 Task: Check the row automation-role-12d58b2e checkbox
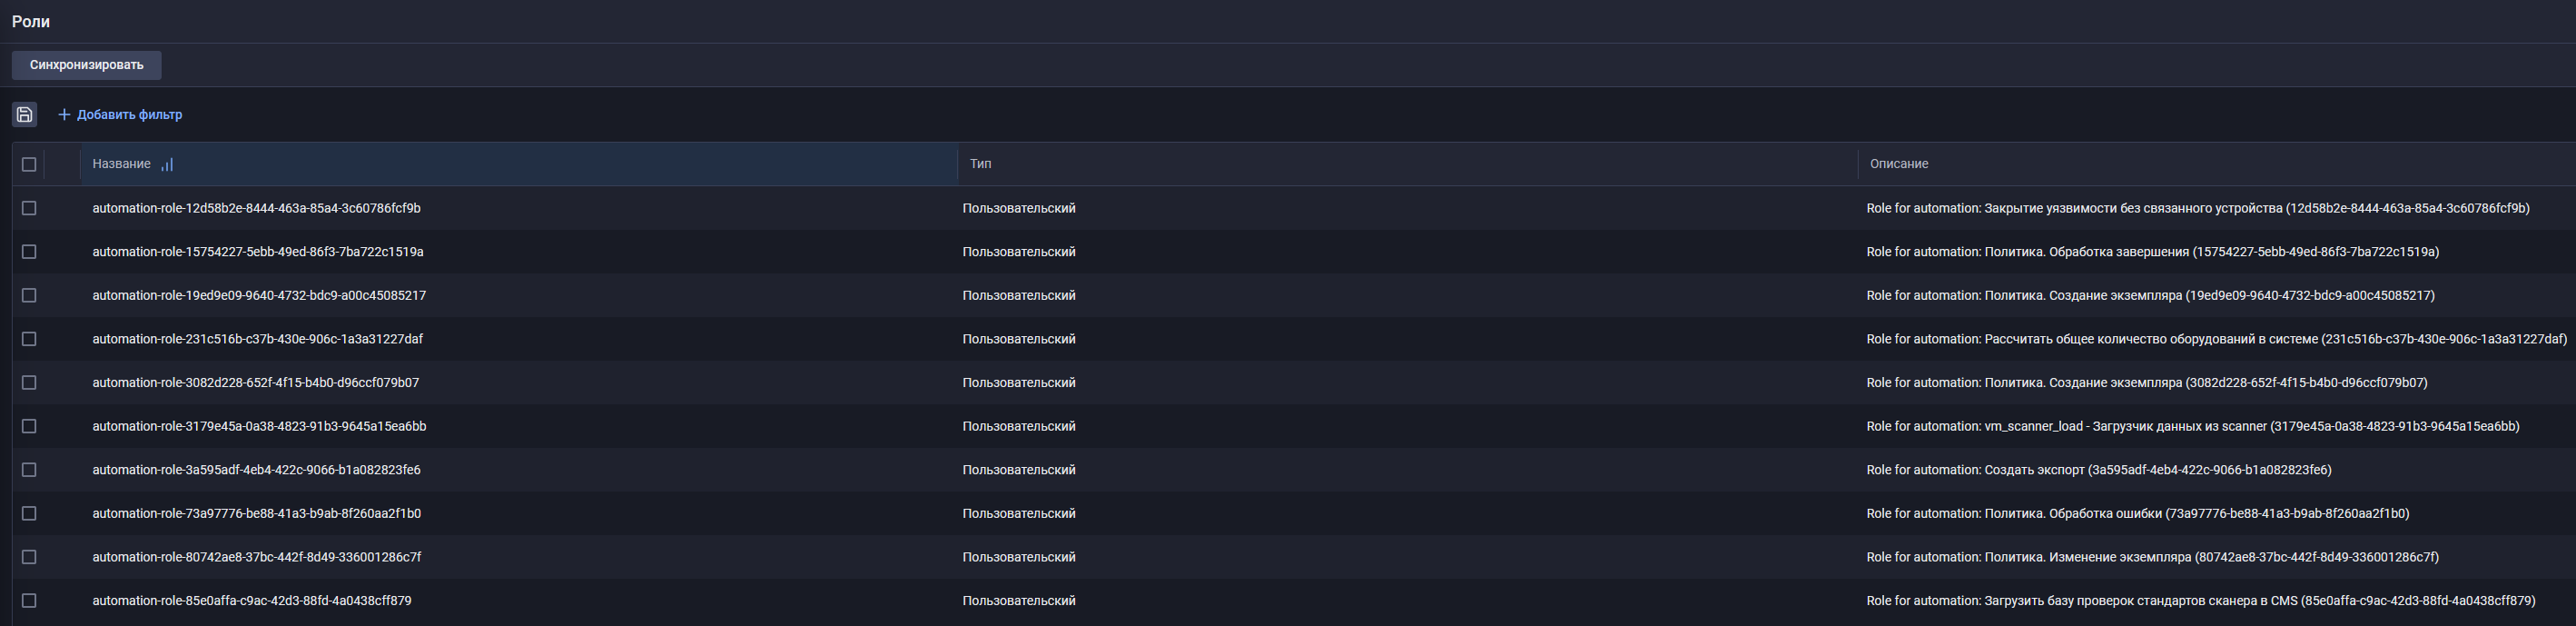coord(29,208)
